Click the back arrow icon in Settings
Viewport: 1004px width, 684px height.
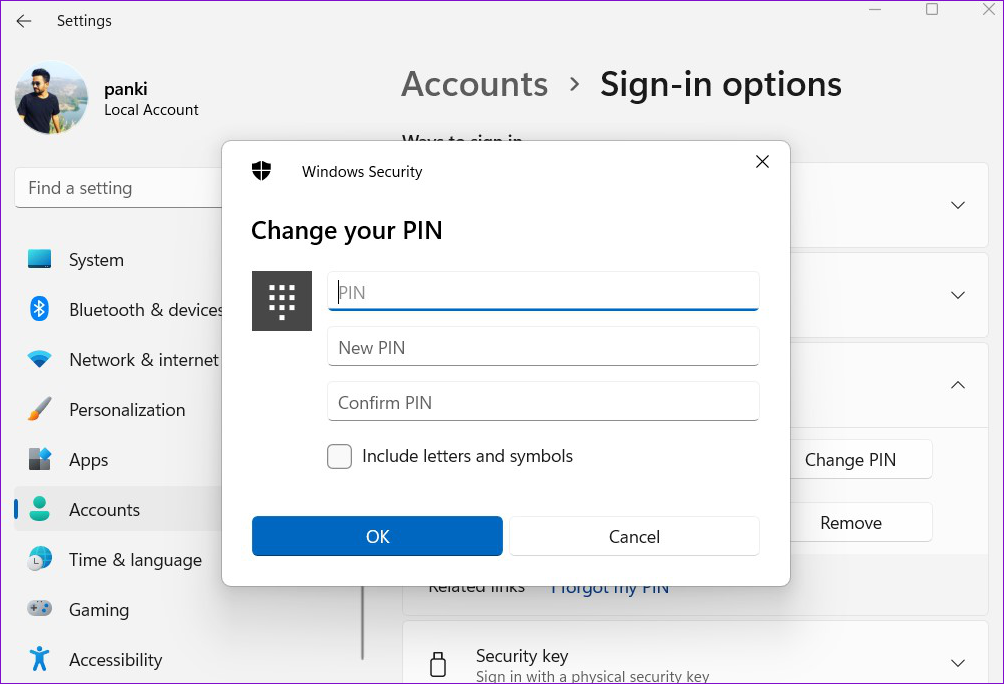click(24, 21)
